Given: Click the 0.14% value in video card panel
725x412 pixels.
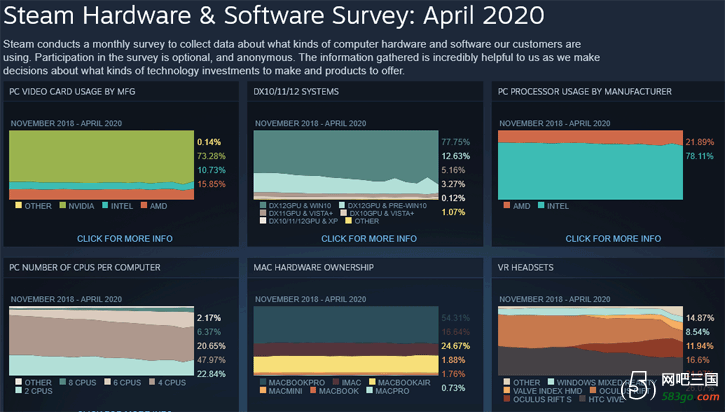Looking at the screenshot, I should pos(209,142).
